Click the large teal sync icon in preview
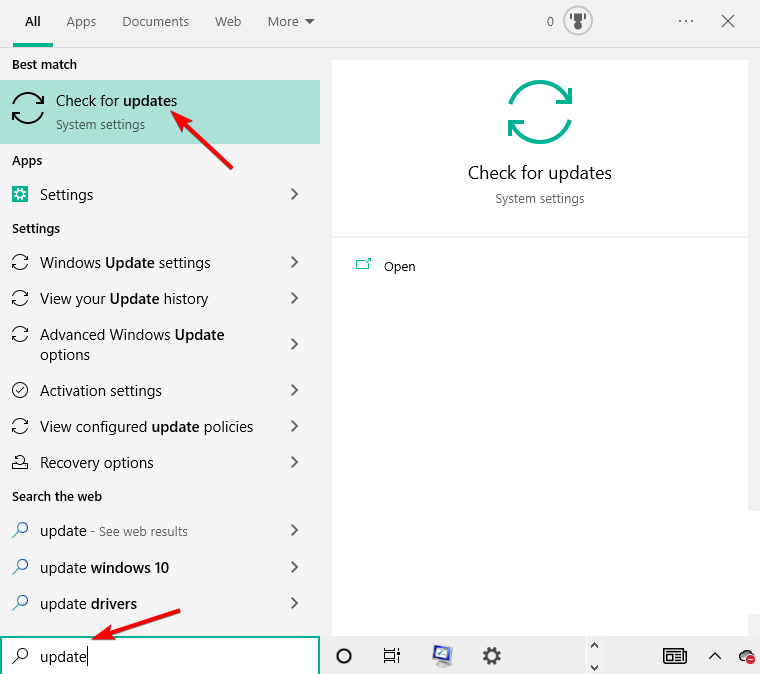This screenshot has height=674, width=760. tap(540, 112)
